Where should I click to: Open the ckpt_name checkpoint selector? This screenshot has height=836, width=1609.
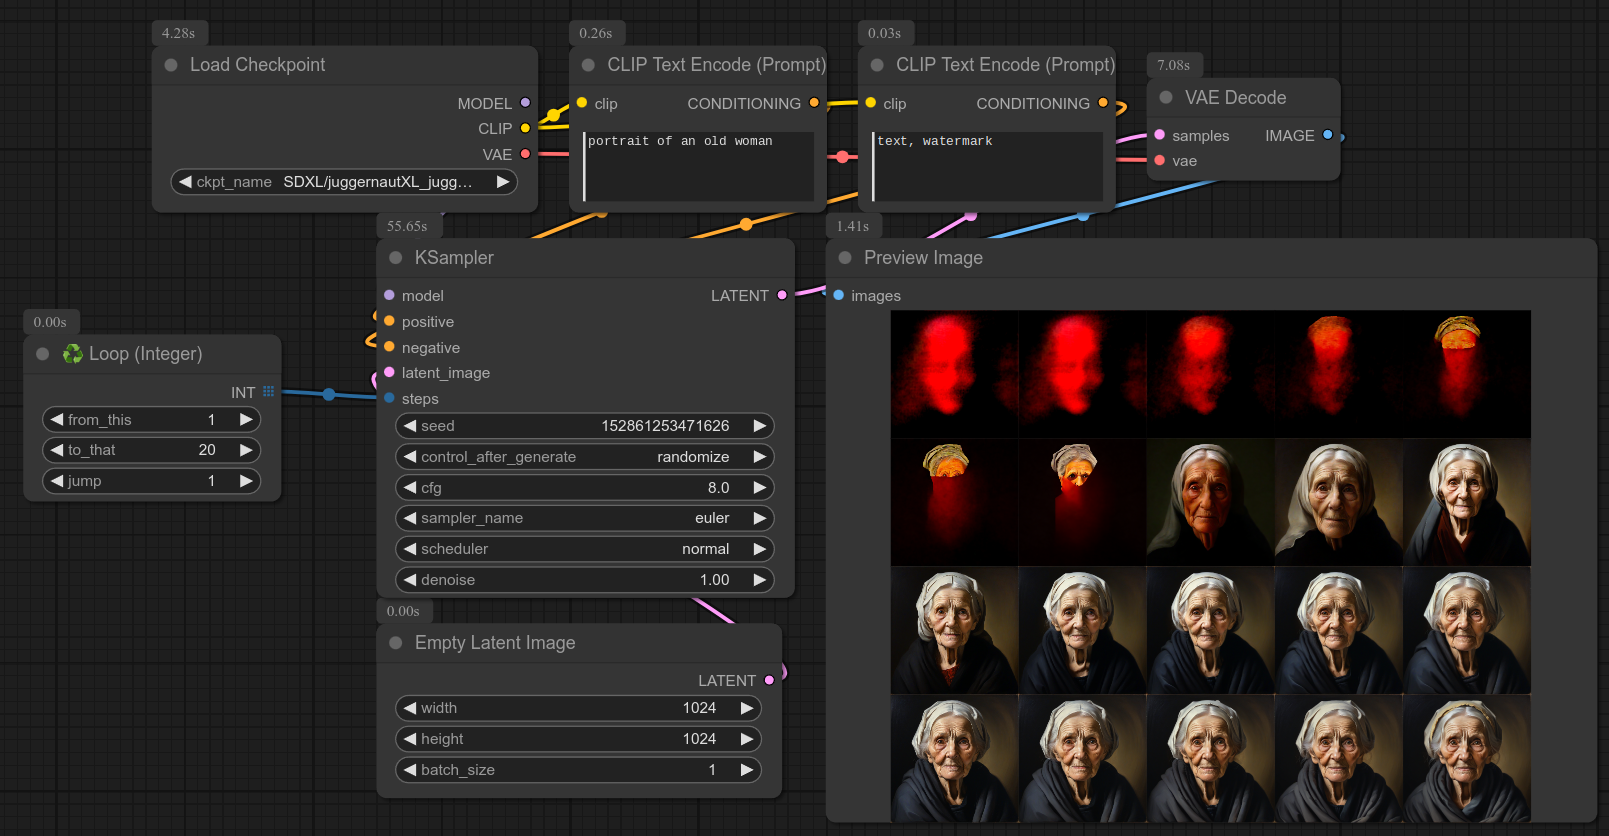[x=344, y=182]
